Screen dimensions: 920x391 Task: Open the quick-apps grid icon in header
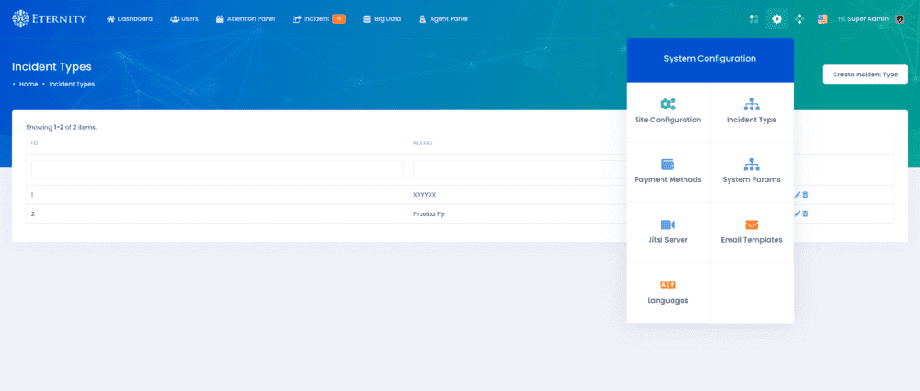point(754,19)
